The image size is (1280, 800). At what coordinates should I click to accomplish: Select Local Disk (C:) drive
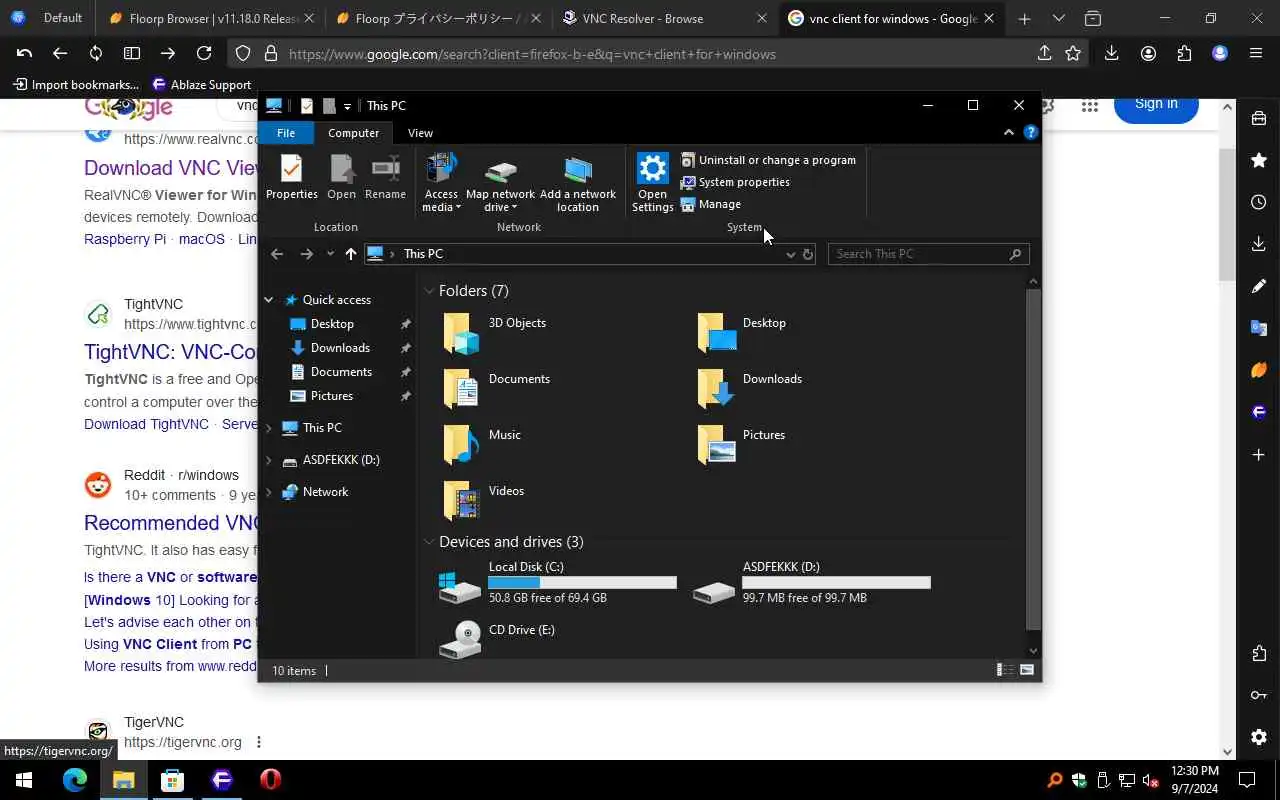click(x=558, y=582)
